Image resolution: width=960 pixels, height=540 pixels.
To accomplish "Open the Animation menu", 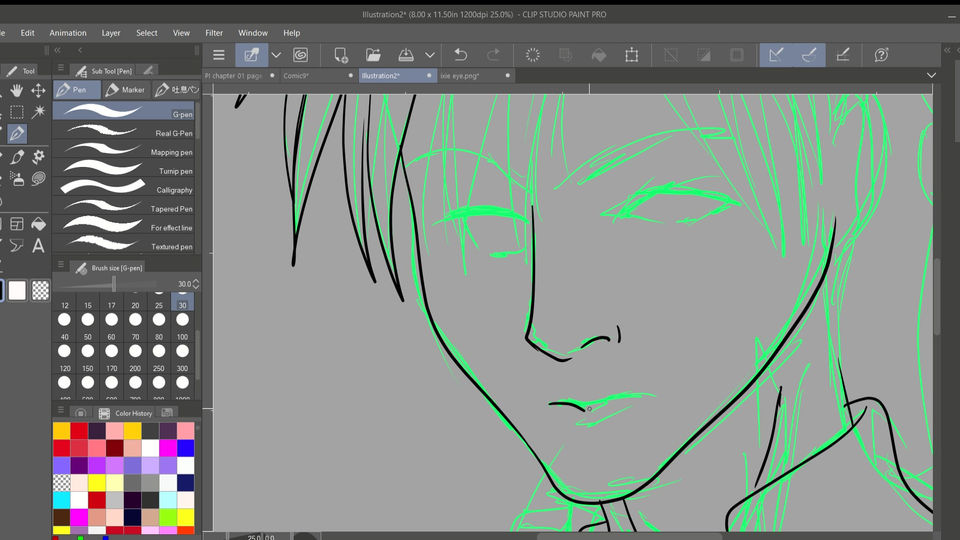I will tap(68, 33).
